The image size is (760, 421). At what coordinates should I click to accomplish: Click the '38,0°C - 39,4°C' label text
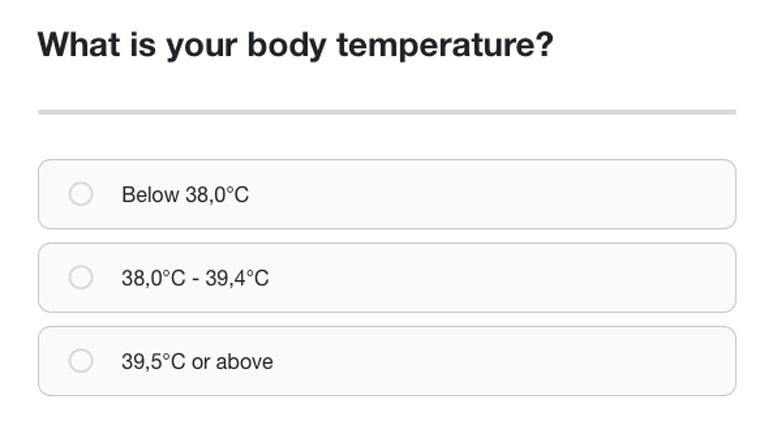(195, 278)
